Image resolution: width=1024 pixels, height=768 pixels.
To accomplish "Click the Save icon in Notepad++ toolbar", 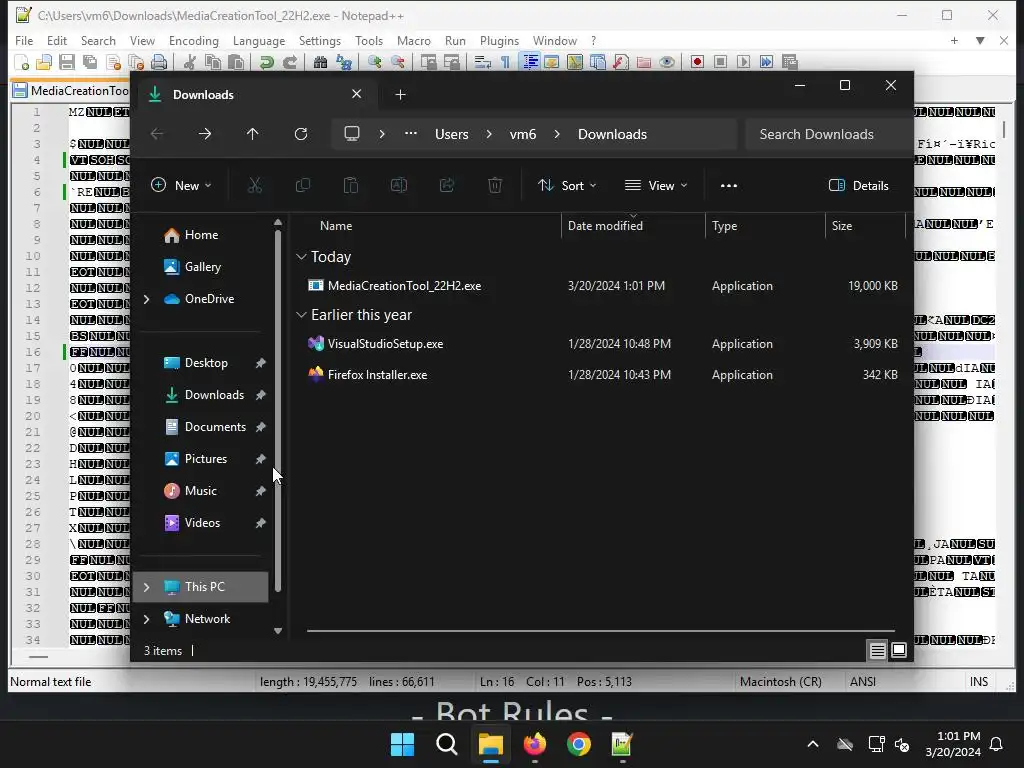I will coord(67,62).
